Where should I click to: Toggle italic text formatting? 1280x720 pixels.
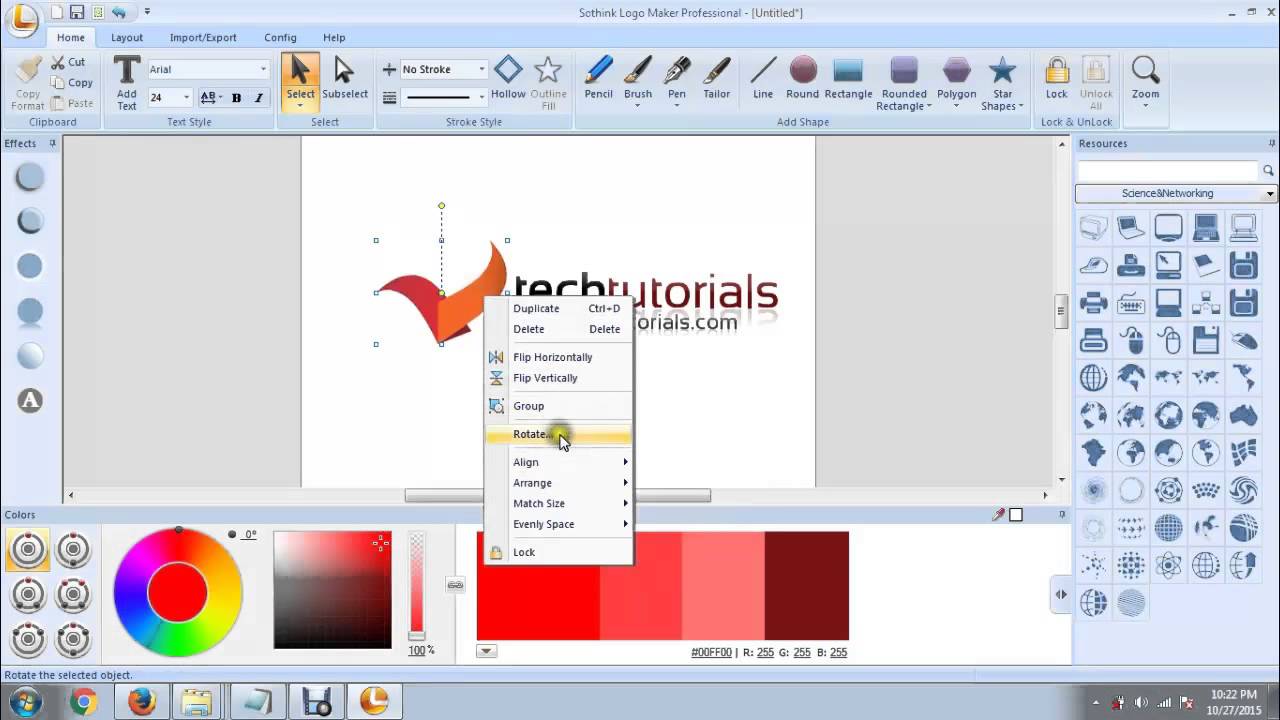[x=259, y=97]
